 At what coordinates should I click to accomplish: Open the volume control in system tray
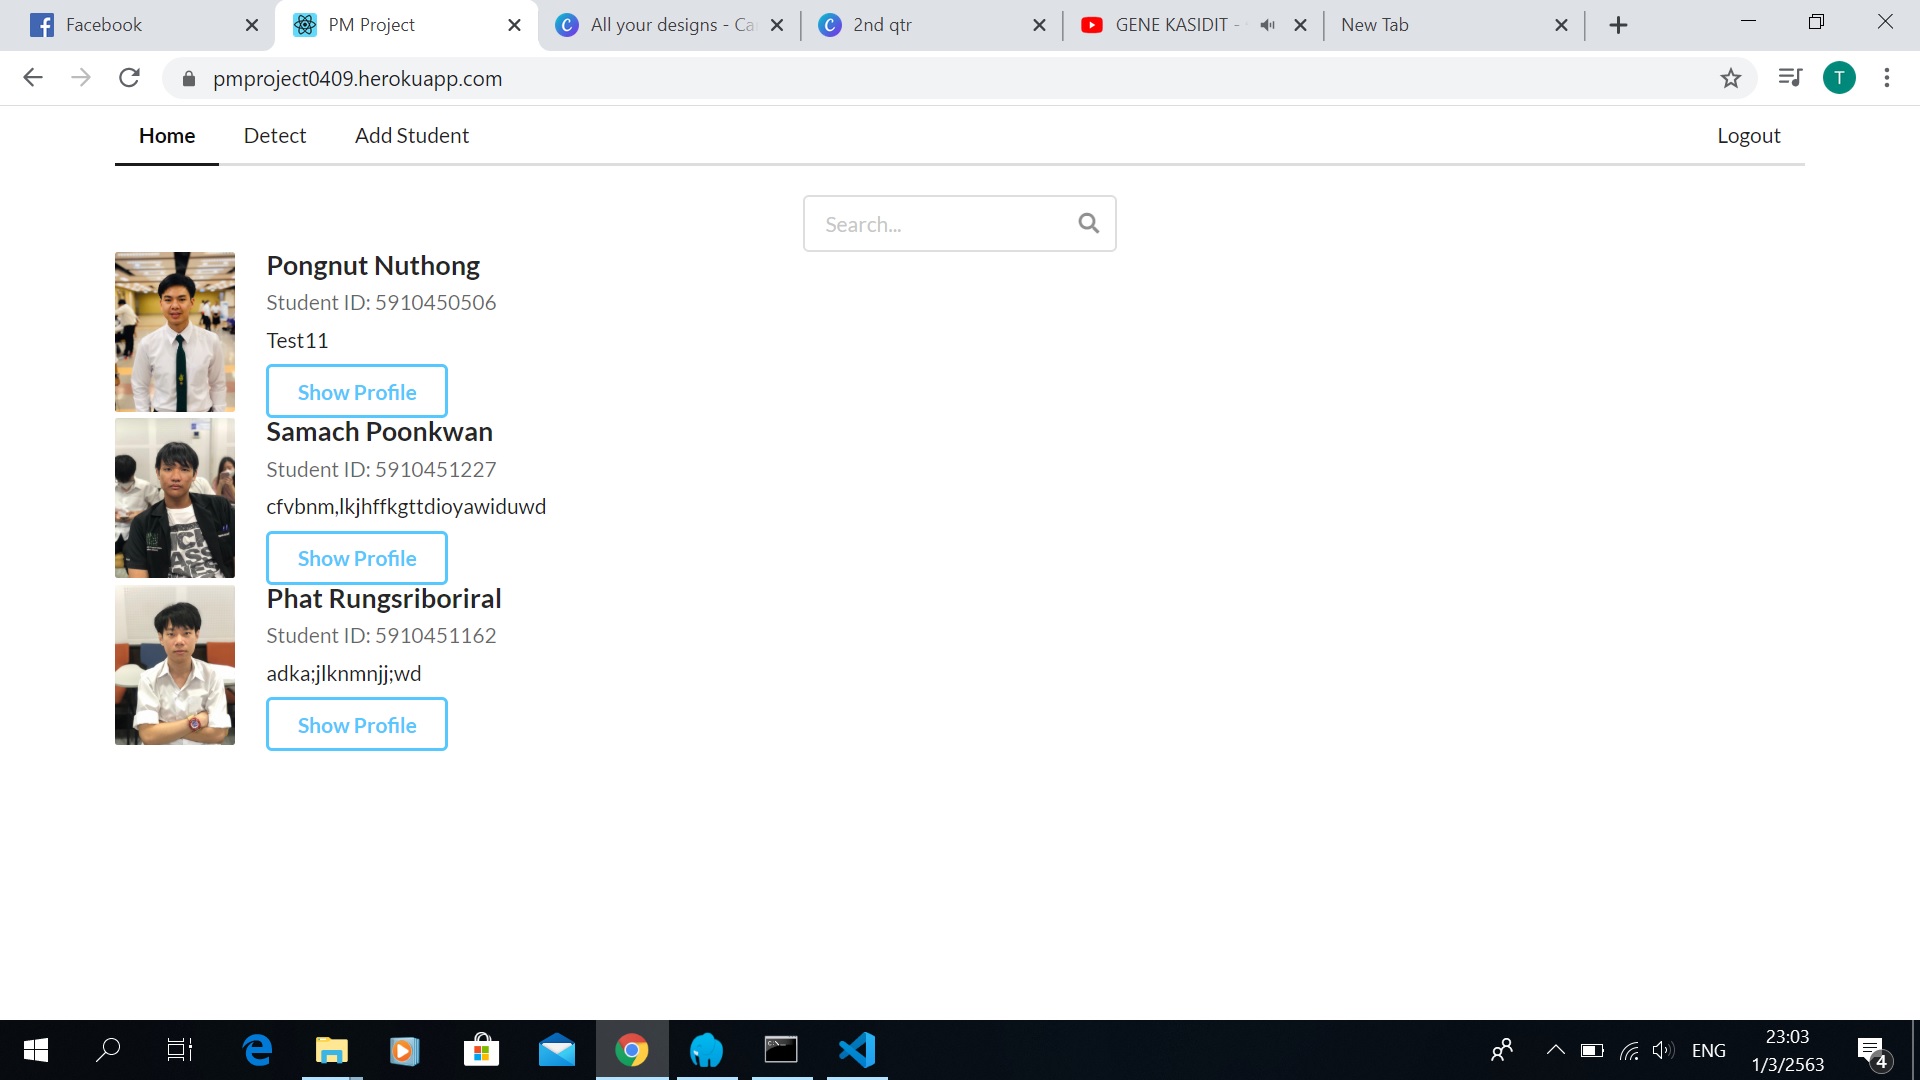pyautogui.click(x=1663, y=1050)
